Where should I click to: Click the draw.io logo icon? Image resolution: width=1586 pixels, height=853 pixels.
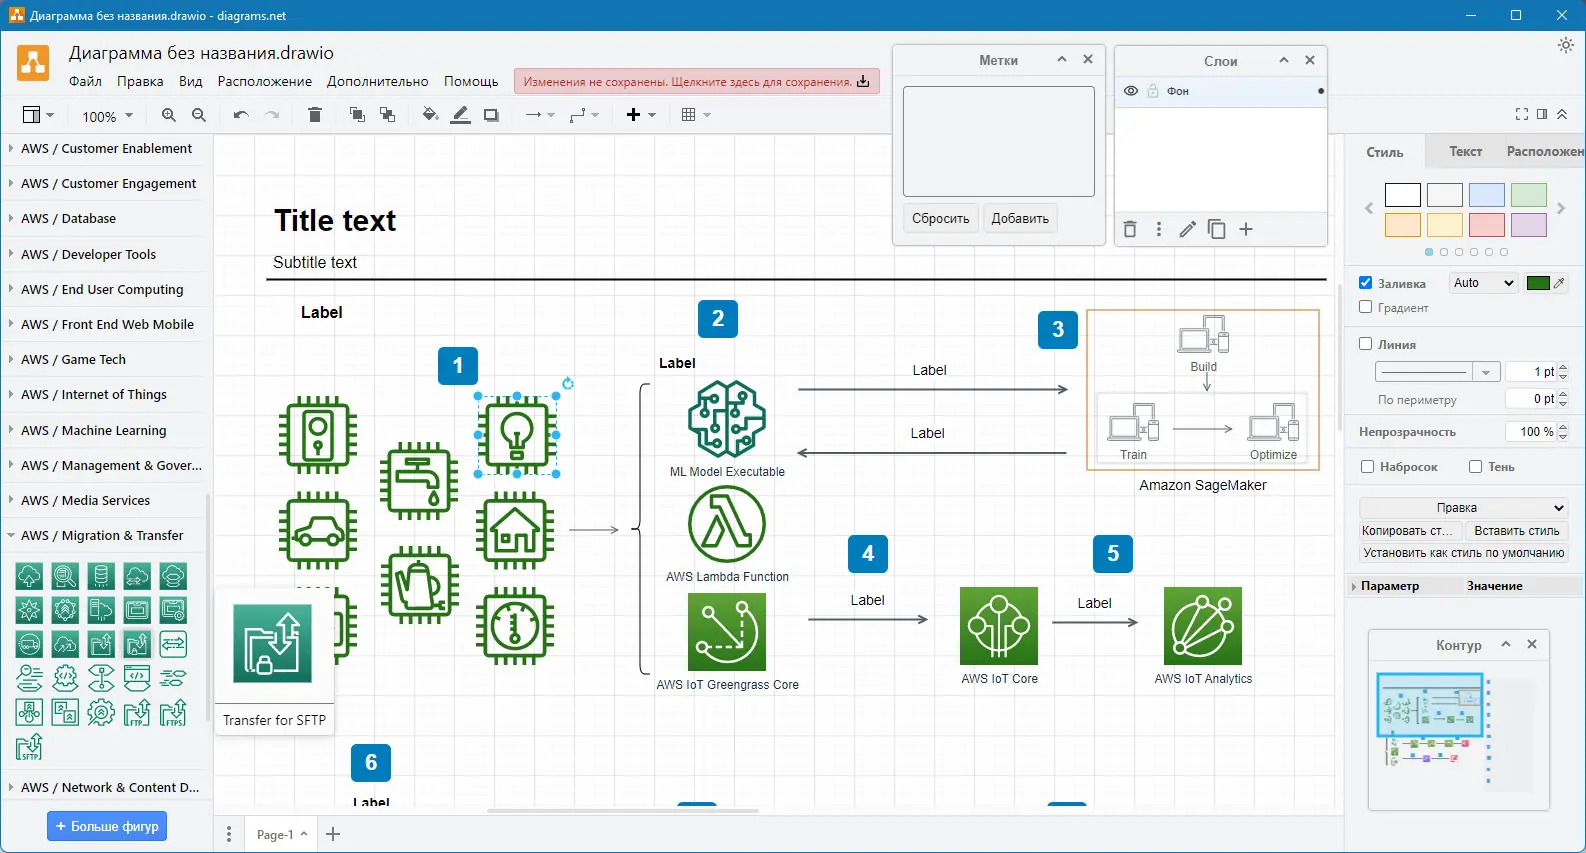33,63
